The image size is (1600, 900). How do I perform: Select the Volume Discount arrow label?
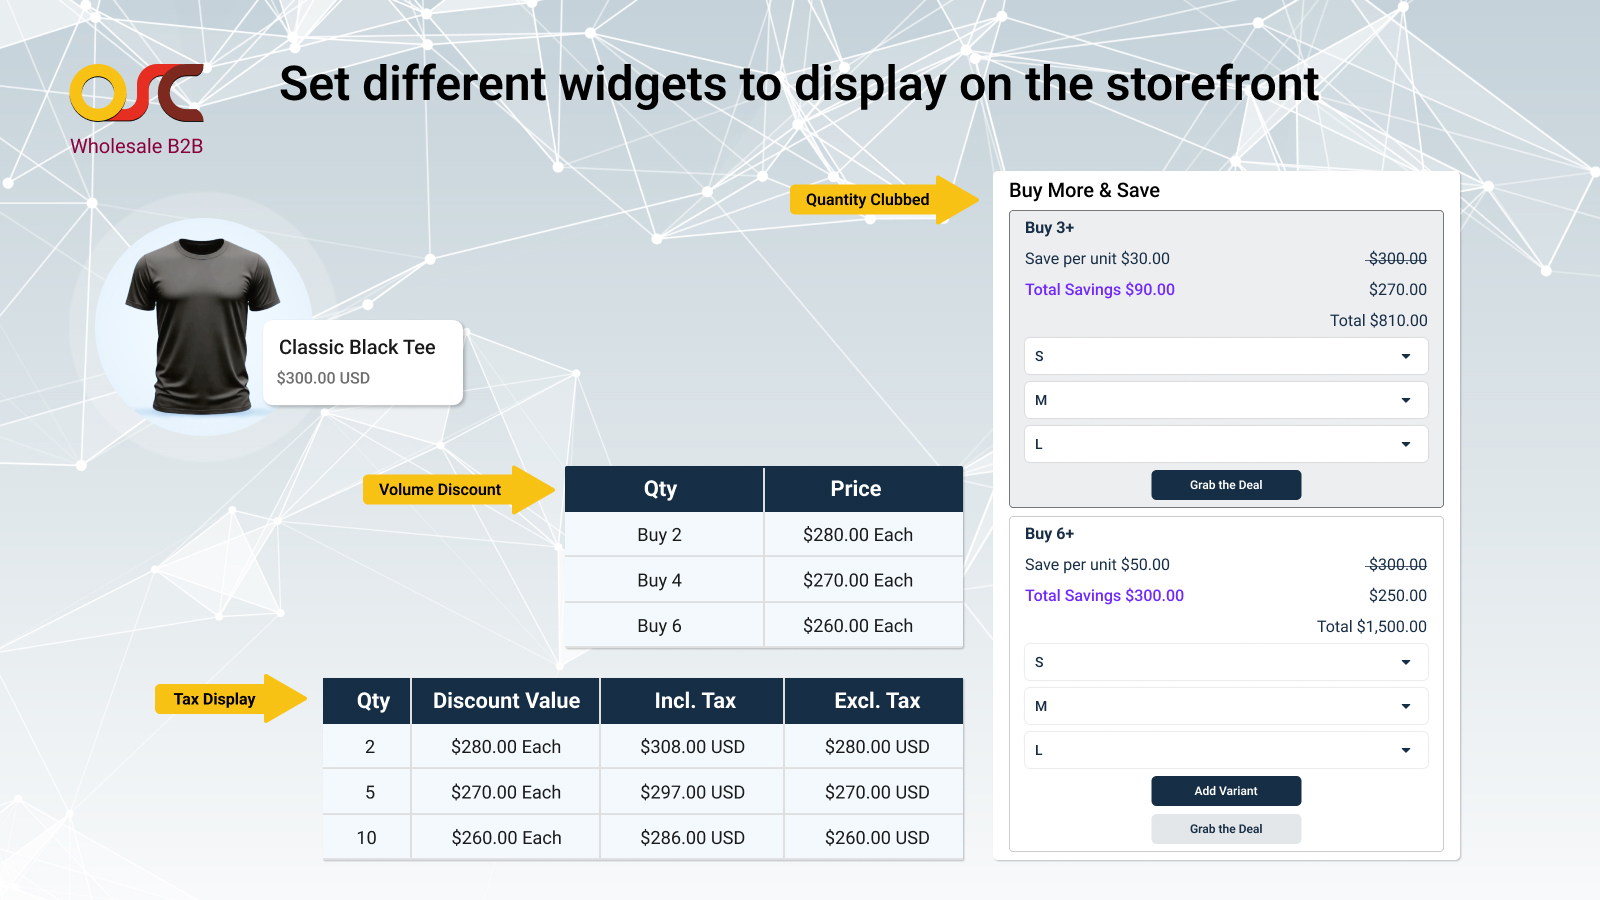coord(440,490)
